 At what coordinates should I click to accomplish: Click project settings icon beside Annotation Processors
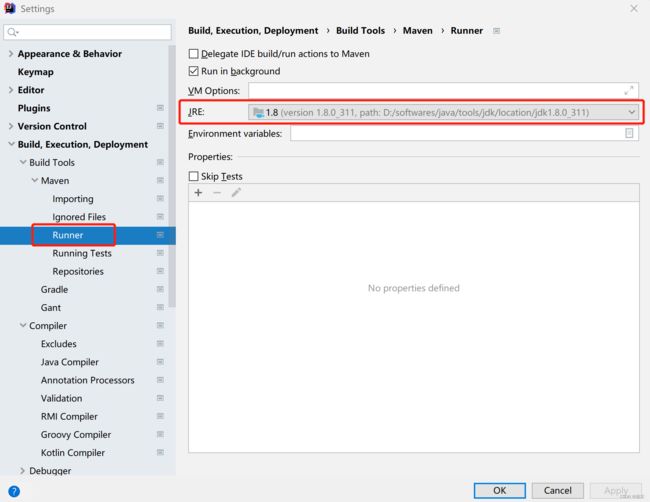160,380
